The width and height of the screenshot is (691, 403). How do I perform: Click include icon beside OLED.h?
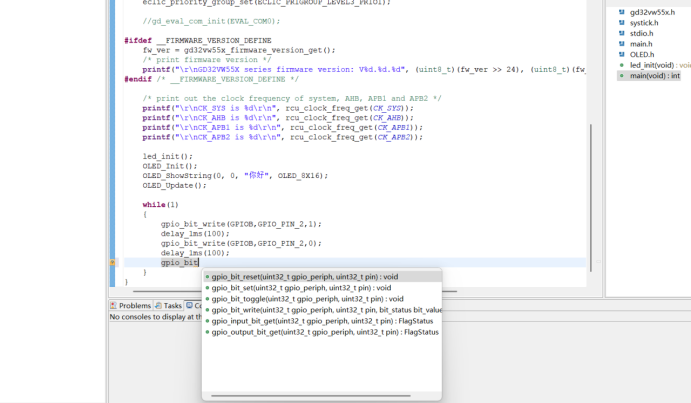point(622,55)
